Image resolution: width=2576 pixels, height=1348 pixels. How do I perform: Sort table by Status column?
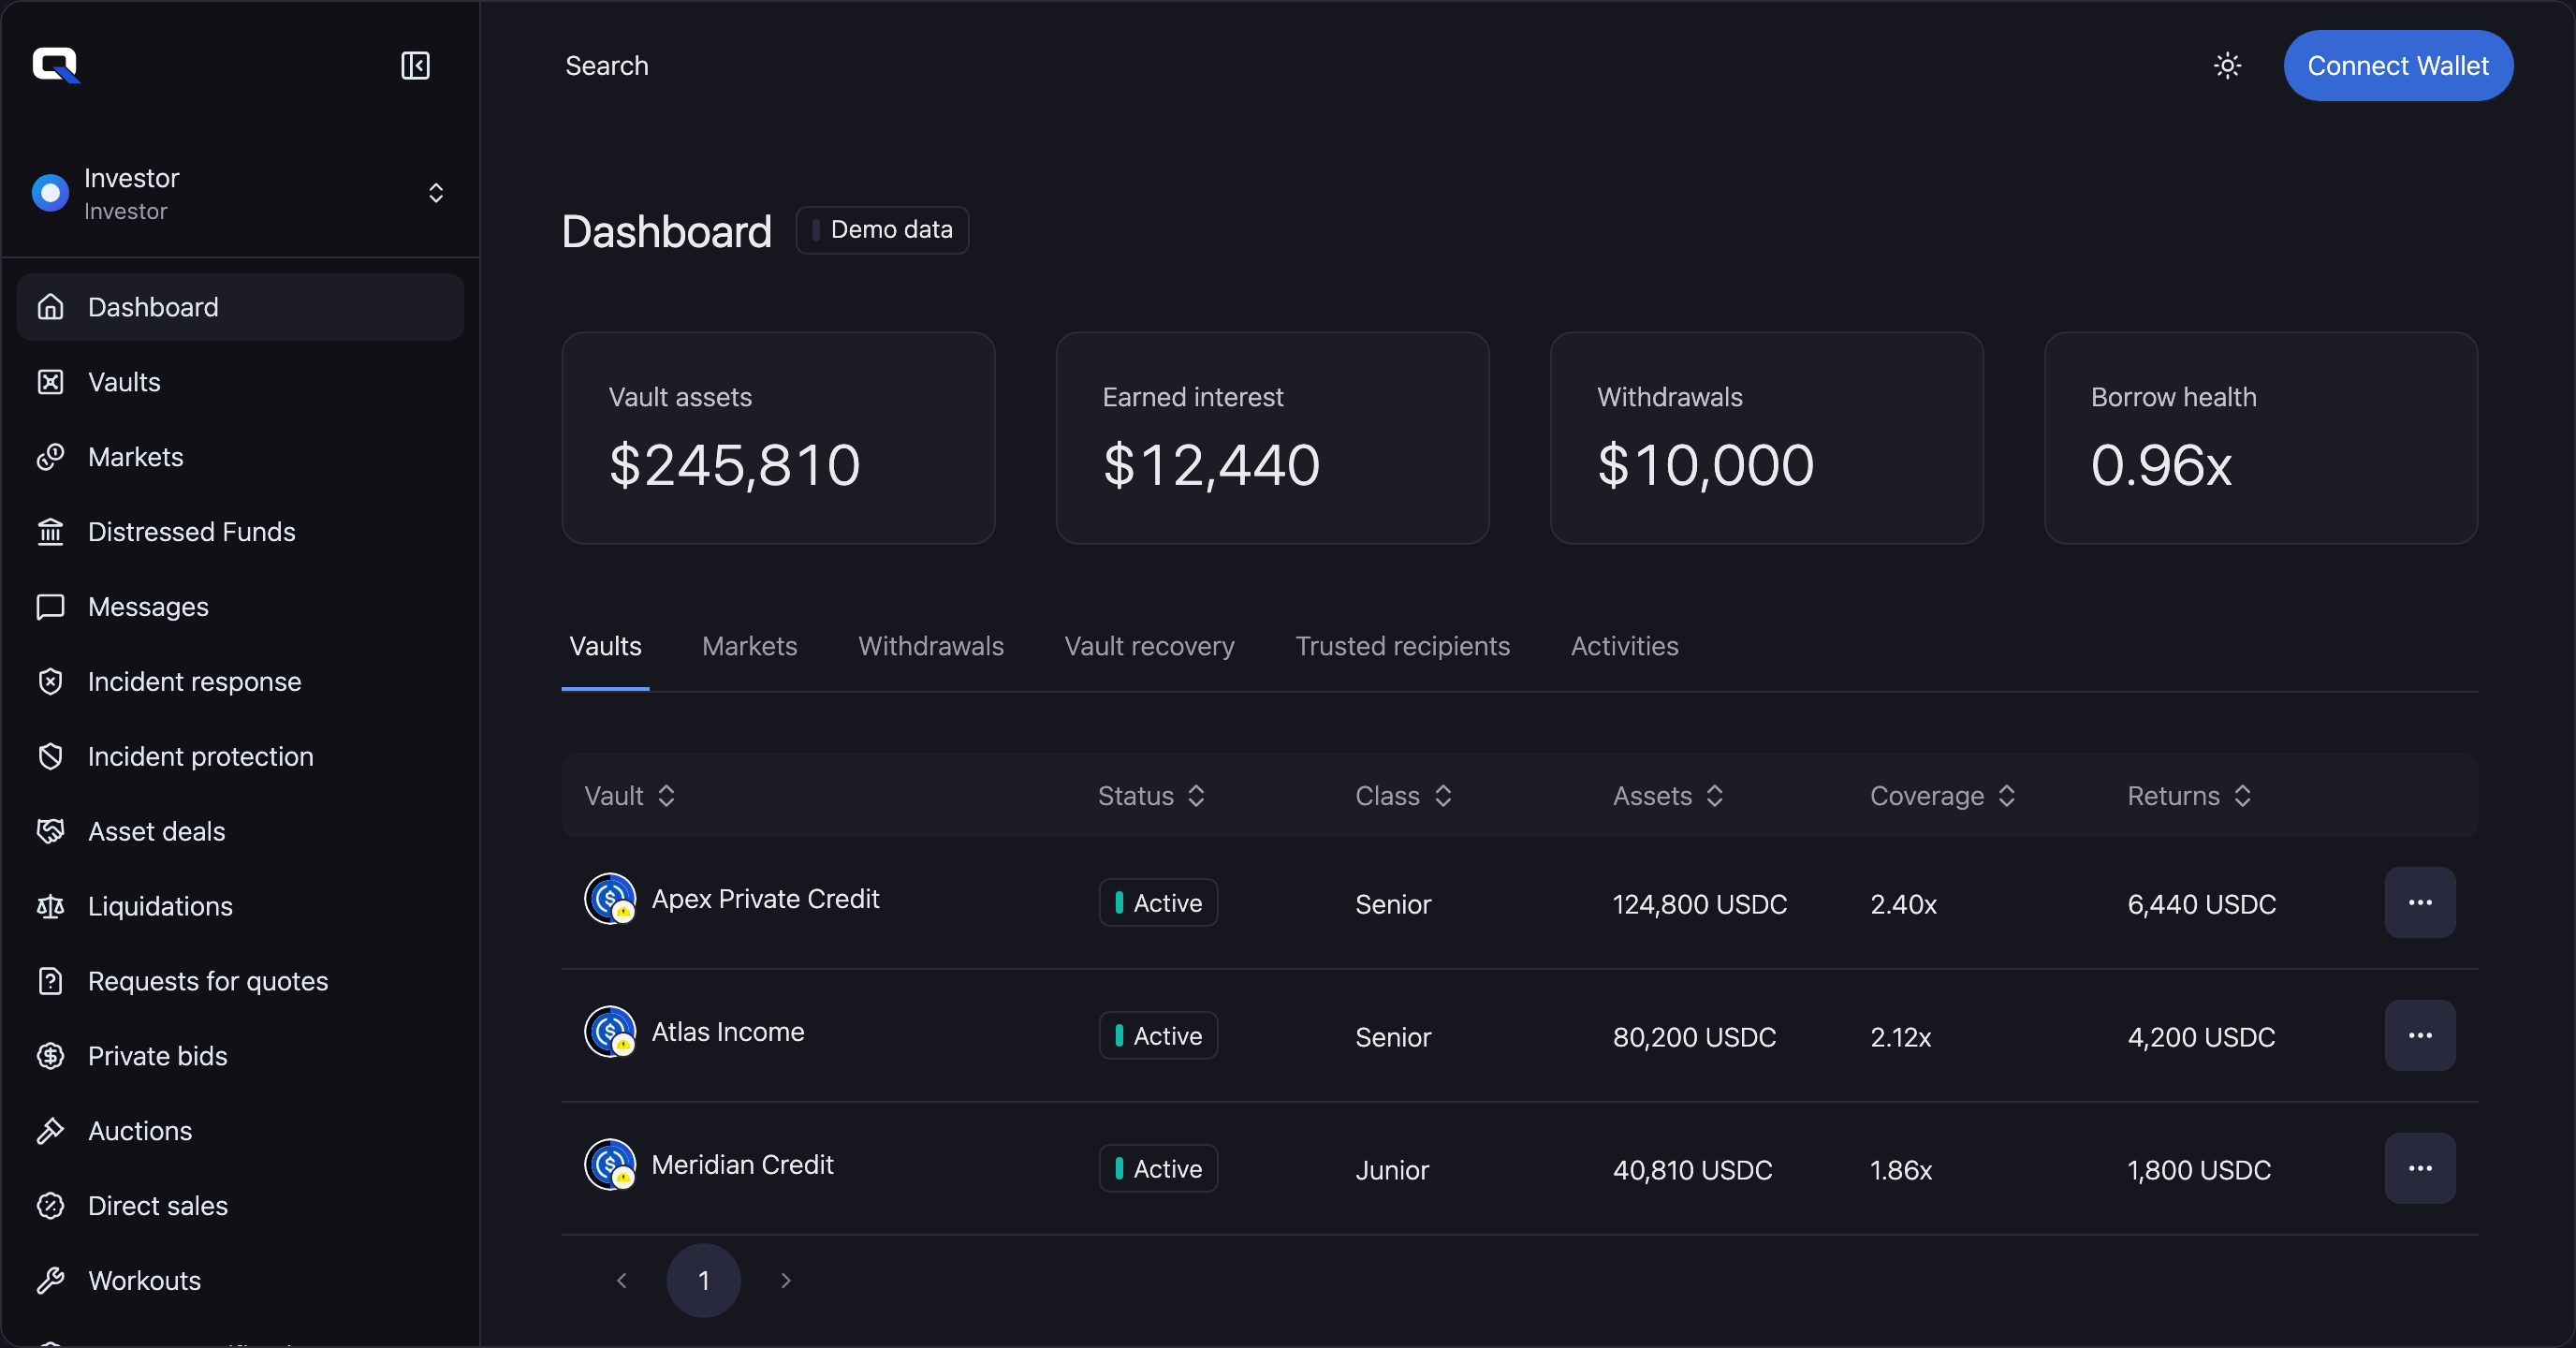click(1152, 796)
